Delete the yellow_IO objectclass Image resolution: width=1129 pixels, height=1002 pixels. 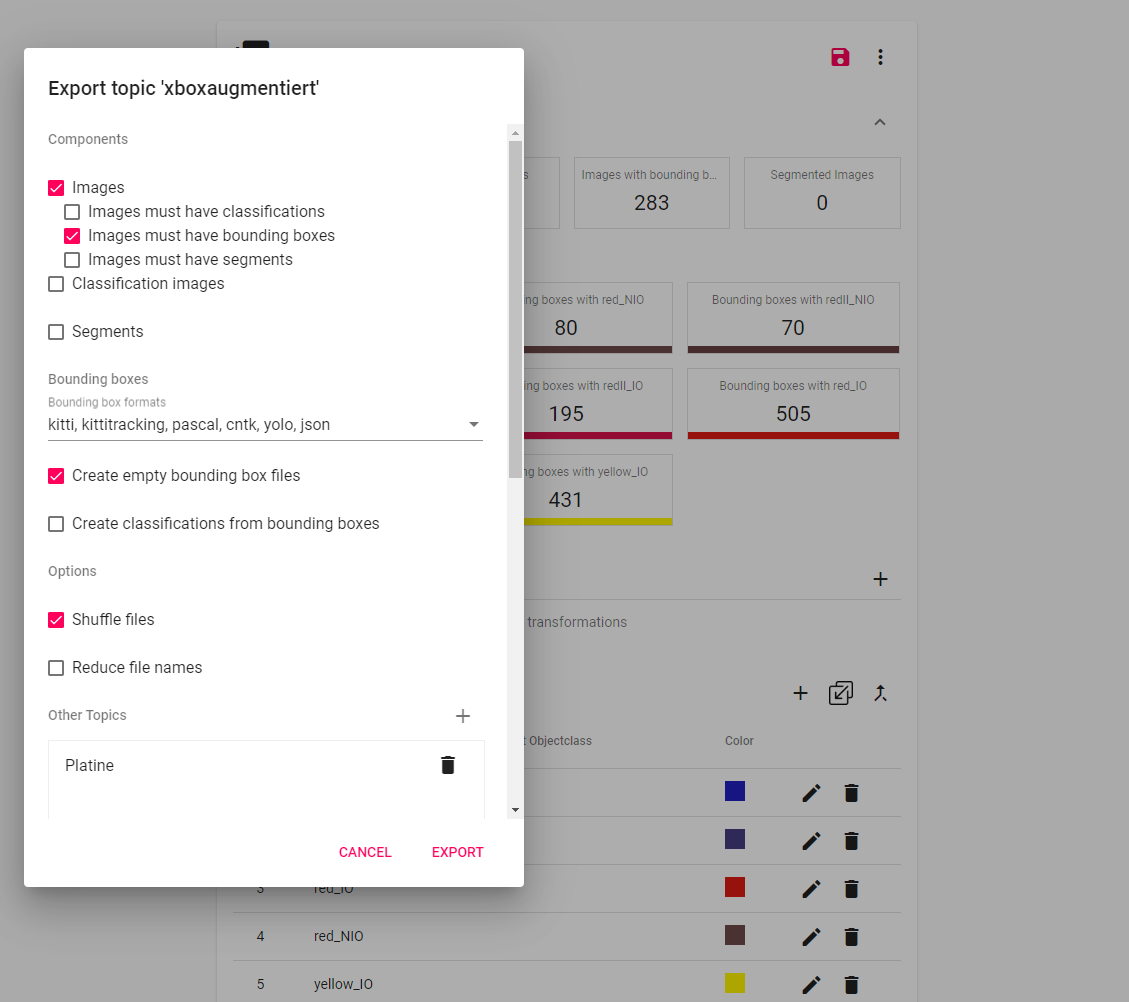coord(851,985)
